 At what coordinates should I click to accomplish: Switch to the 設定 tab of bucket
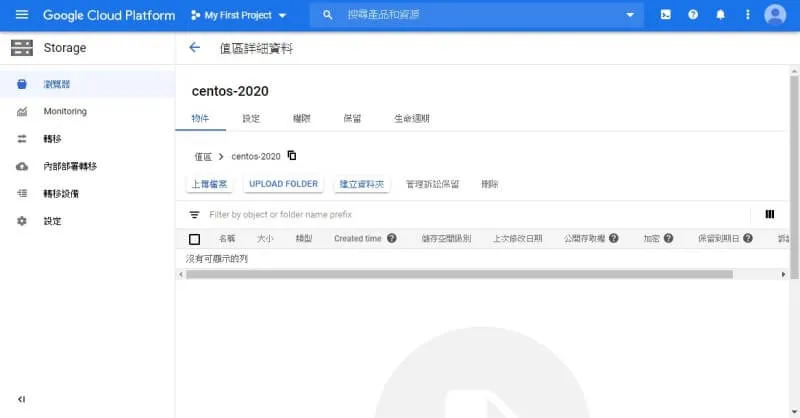tap(251, 118)
